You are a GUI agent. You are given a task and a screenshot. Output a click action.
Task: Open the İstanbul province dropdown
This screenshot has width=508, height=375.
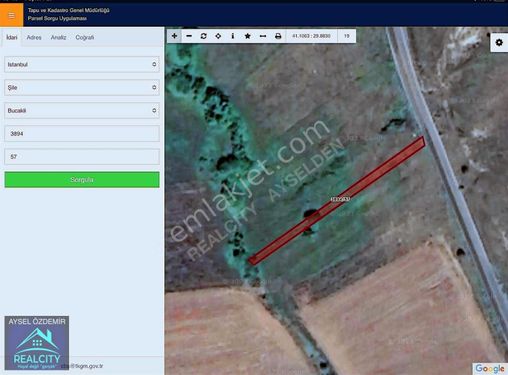coord(82,64)
